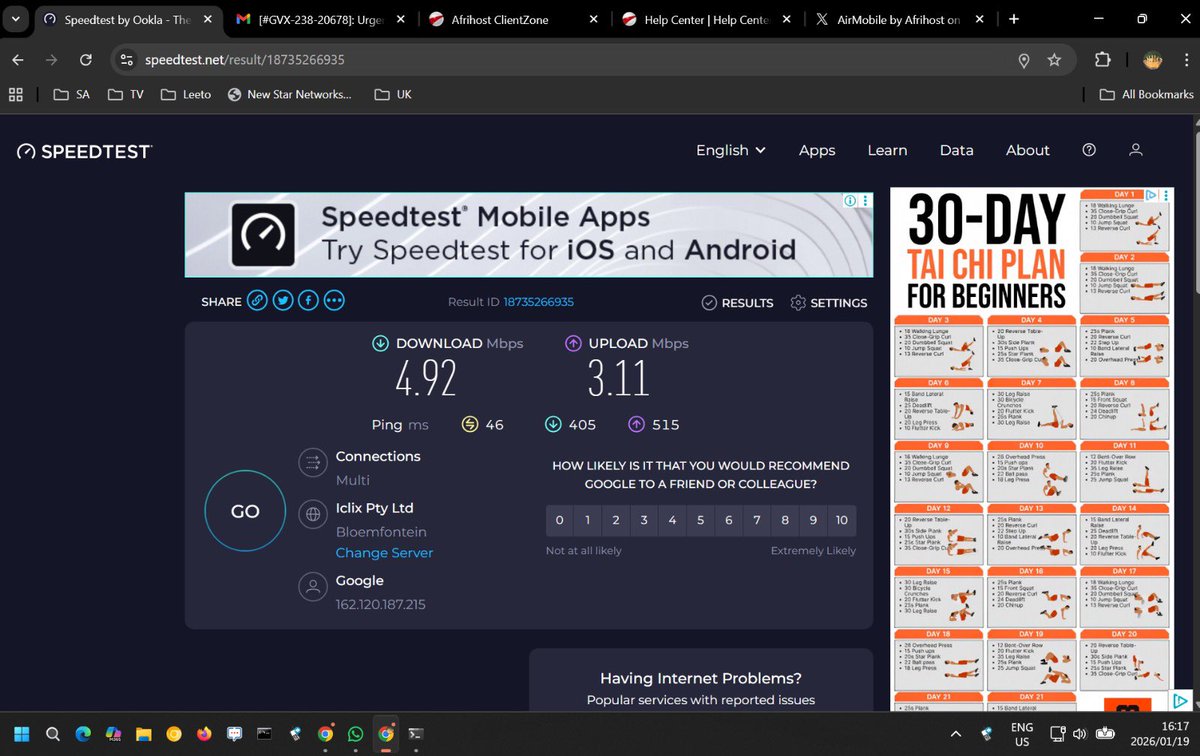Open the ad info icon on Speedtest Mobile Apps banner
Screen dimensions: 1200x756
(851, 200)
